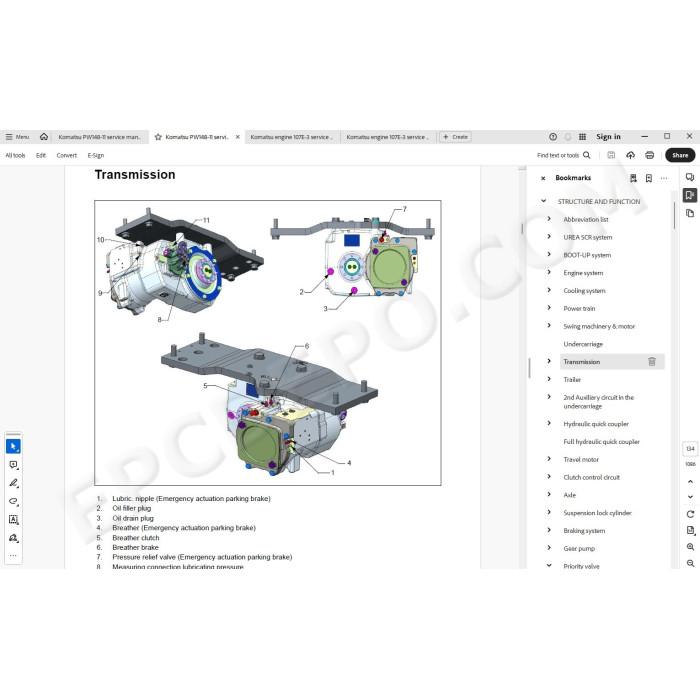Open 2nd Auxiliary circuit in the undercarriage bookmark
The height and width of the screenshot is (700, 700).
(598, 402)
